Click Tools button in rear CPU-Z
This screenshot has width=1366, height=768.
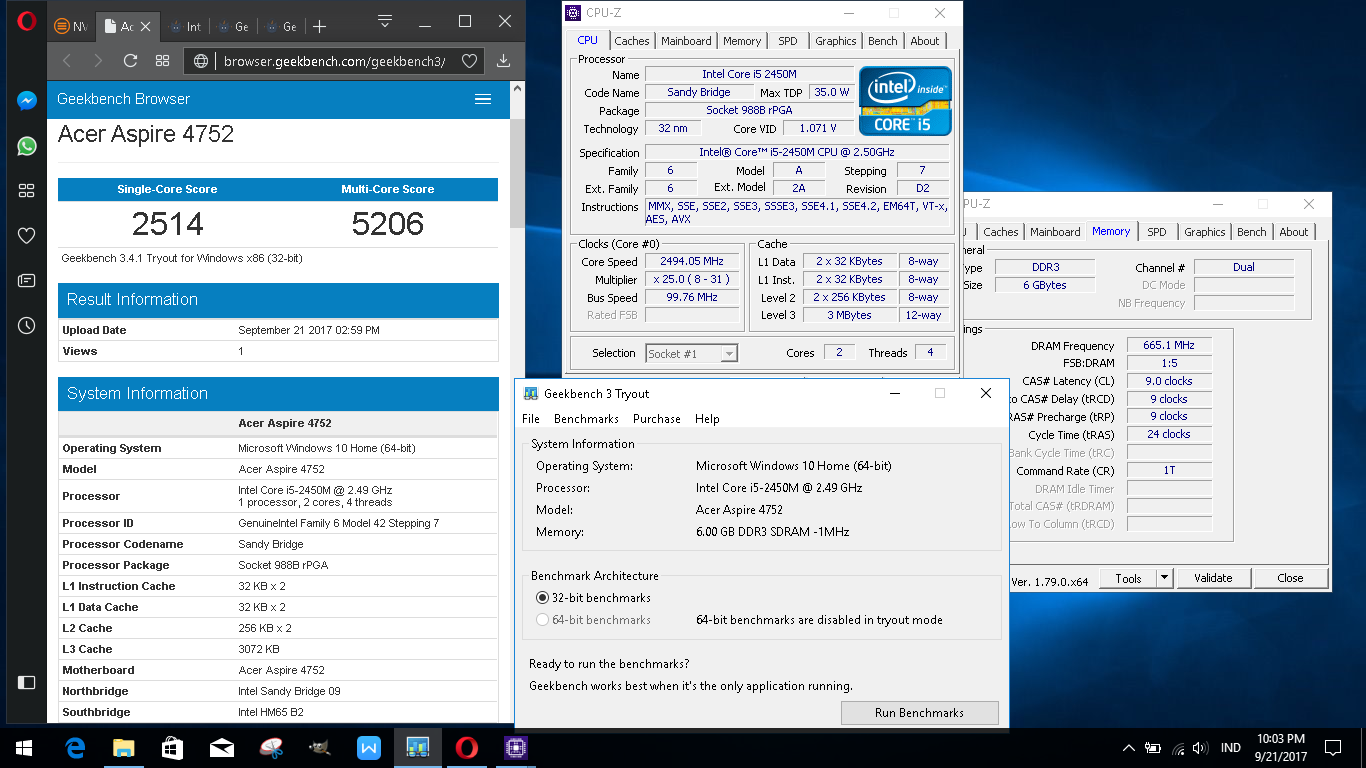pos(1129,578)
